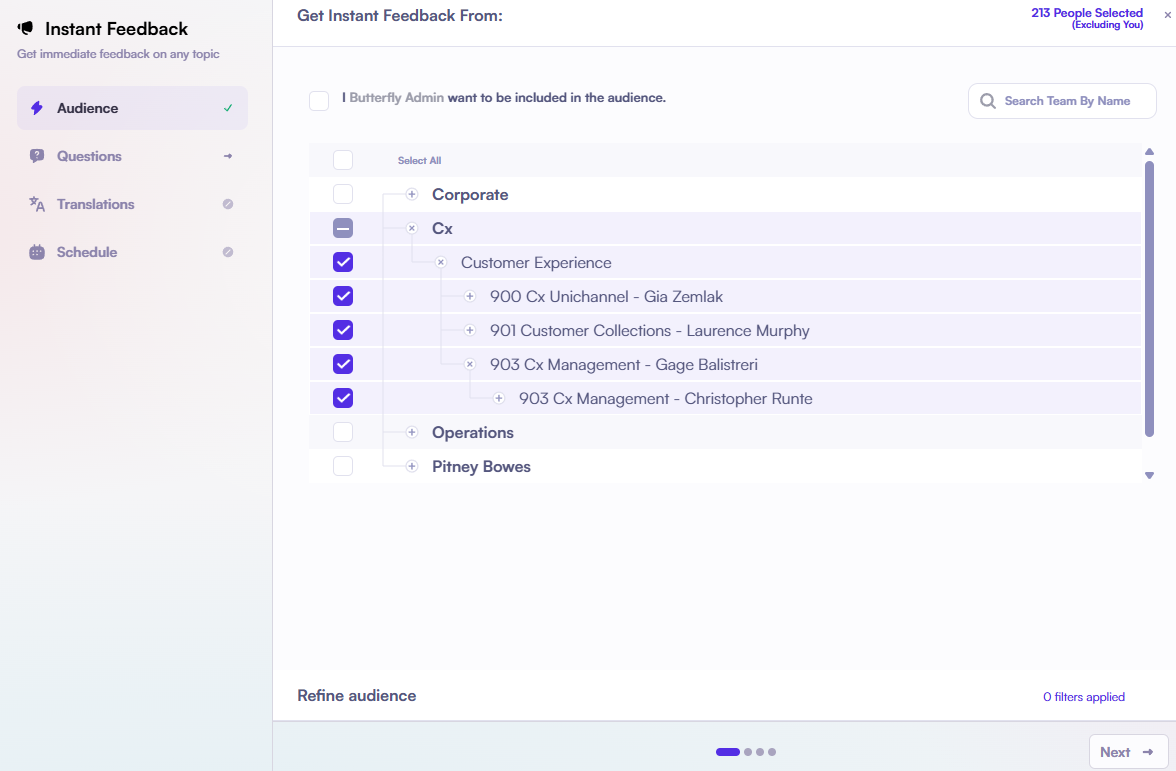Open the Questions step in sidebar
The height and width of the screenshot is (771, 1176).
89,156
